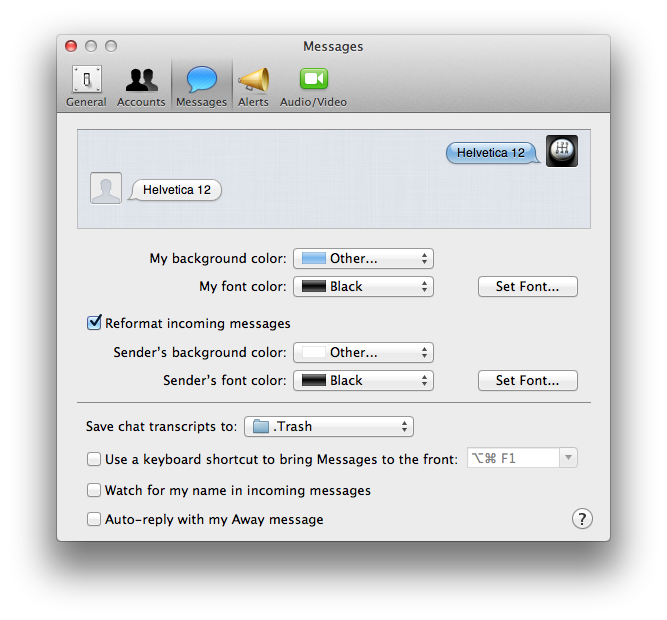Click the Sender's font color label
This screenshot has width=667, height=620.
(x=225, y=381)
